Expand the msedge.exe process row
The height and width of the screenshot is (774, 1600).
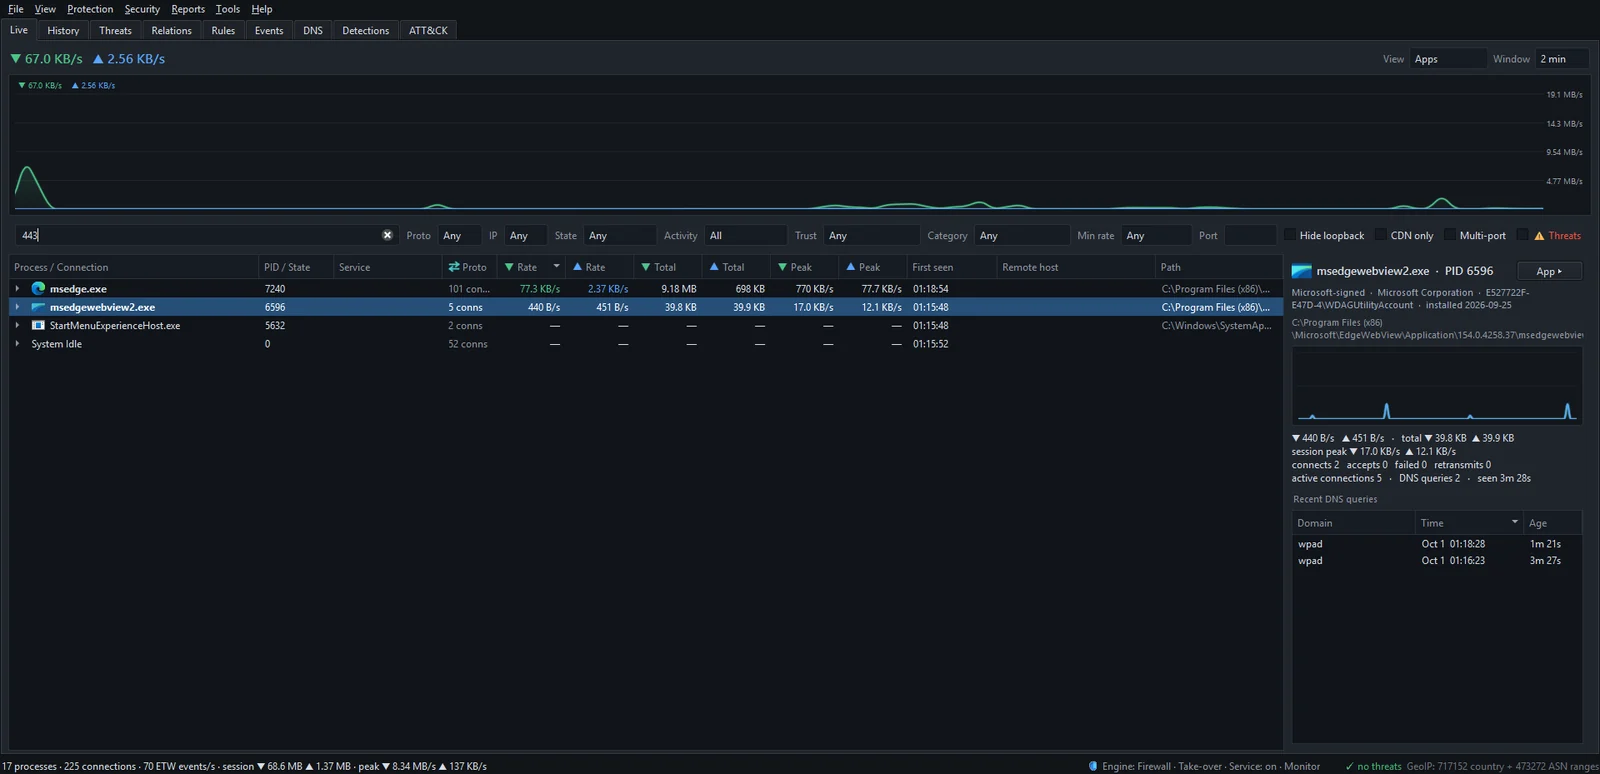click(x=17, y=288)
